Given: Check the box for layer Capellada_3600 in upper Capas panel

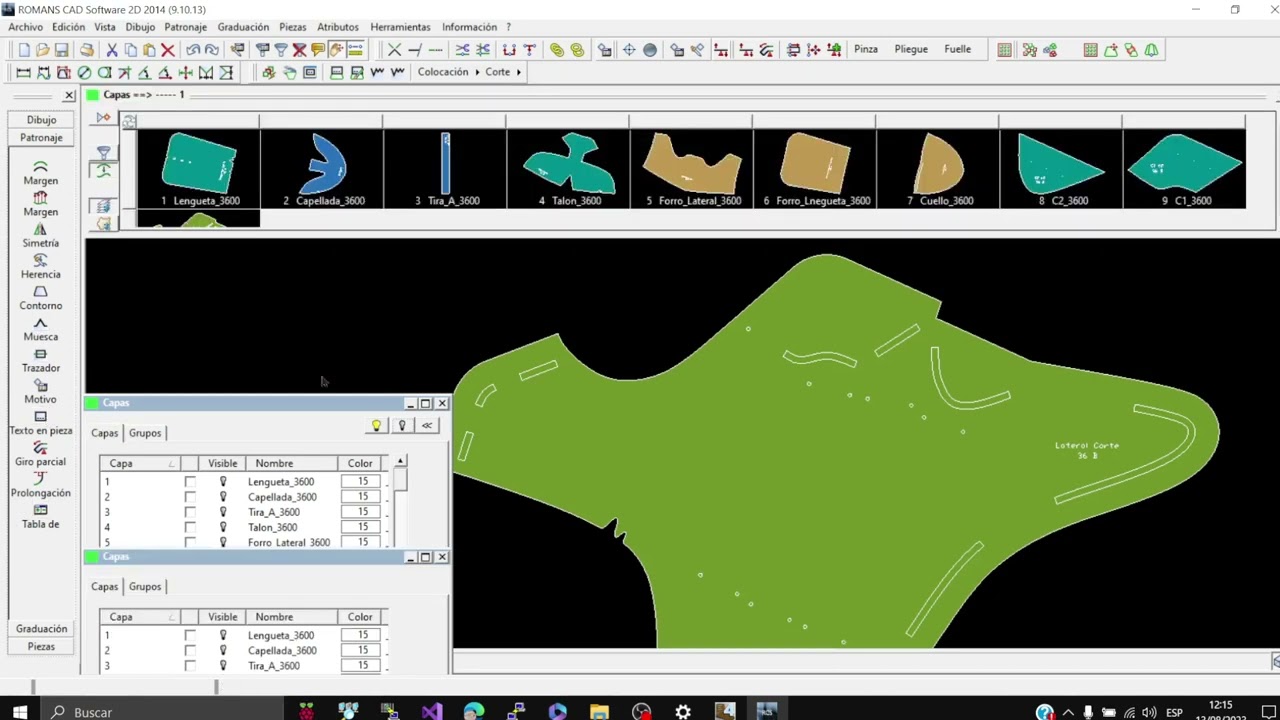Looking at the screenshot, I should (x=190, y=497).
